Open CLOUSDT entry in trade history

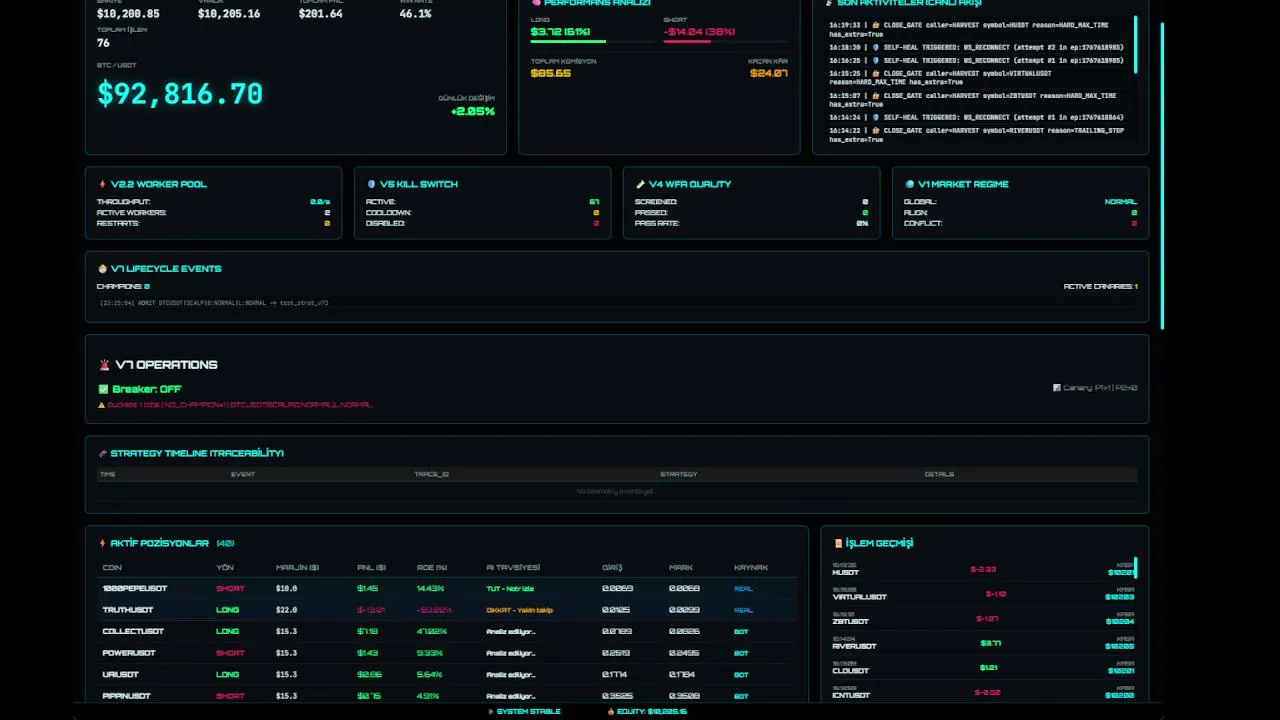coord(985,667)
